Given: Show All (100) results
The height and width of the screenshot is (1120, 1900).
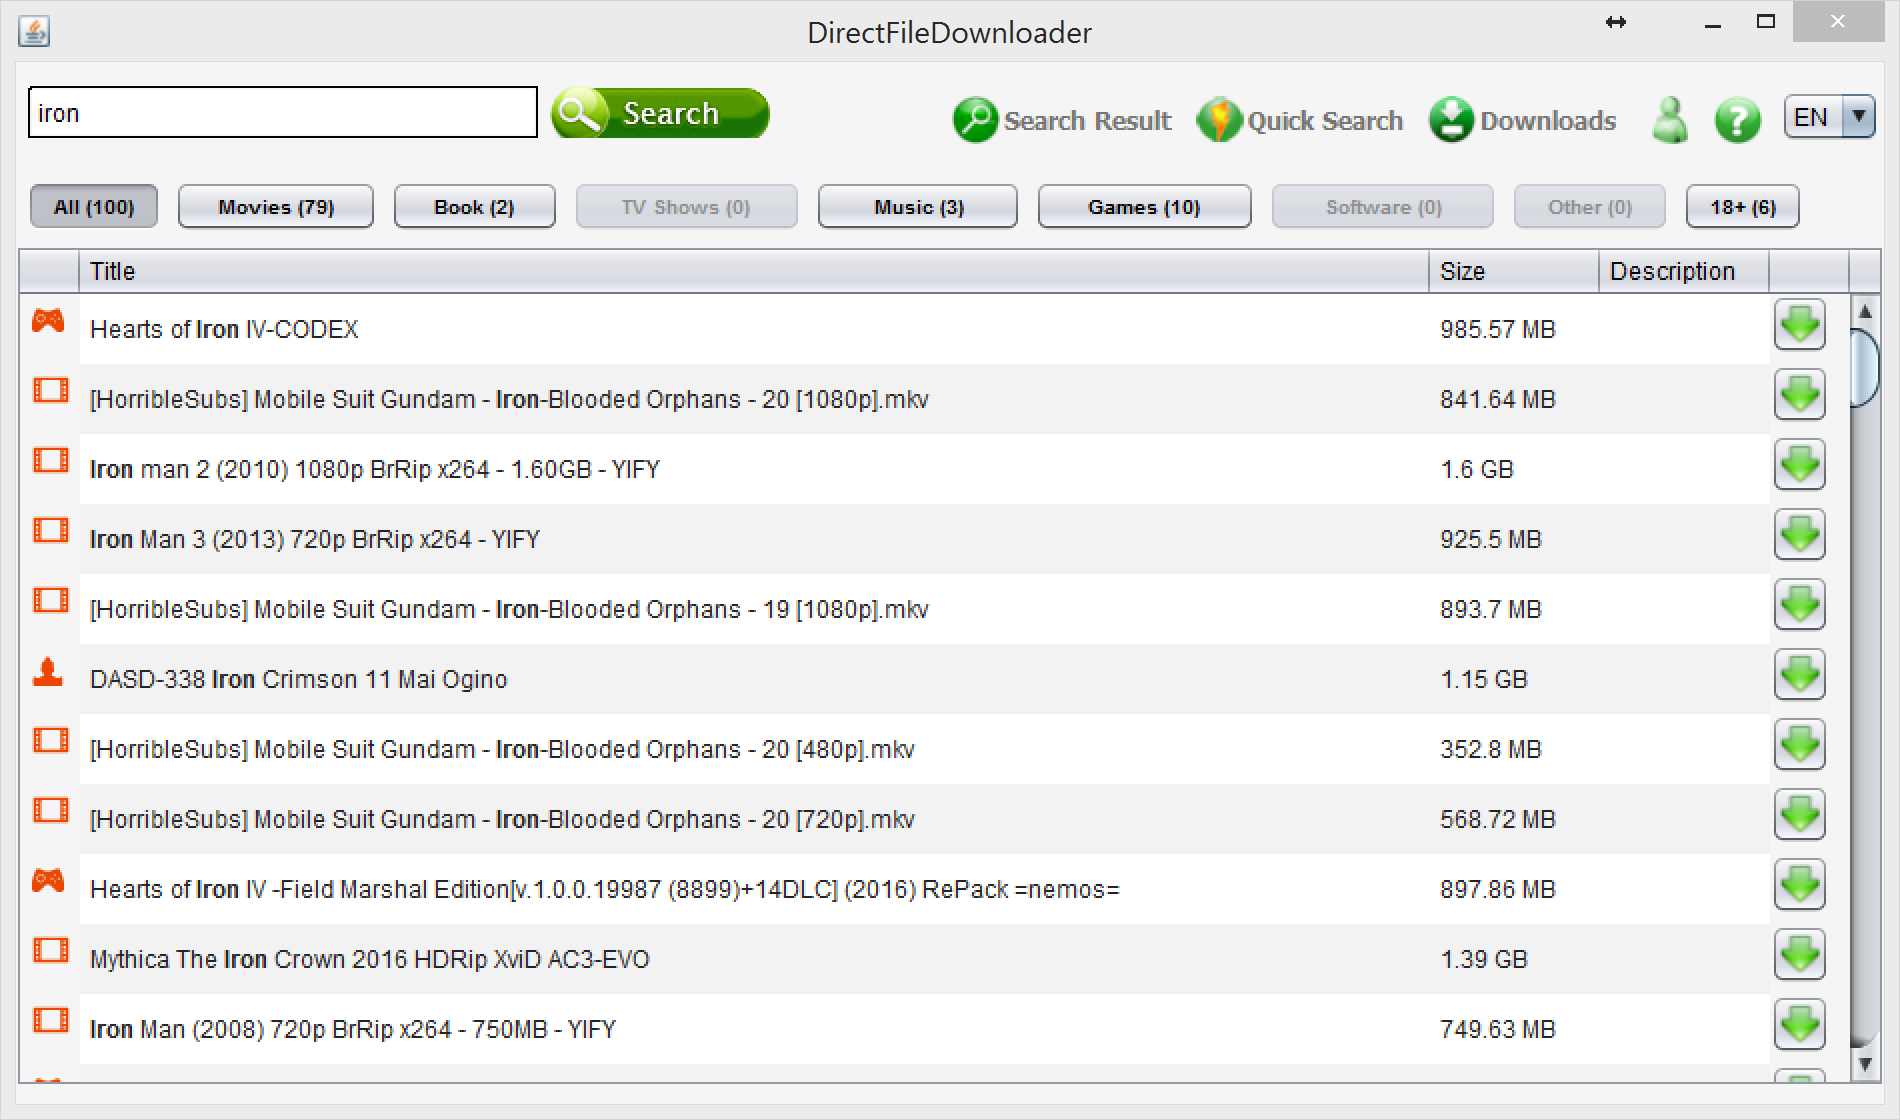Looking at the screenshot, I should pyautogui.click(x=94, y=207).
